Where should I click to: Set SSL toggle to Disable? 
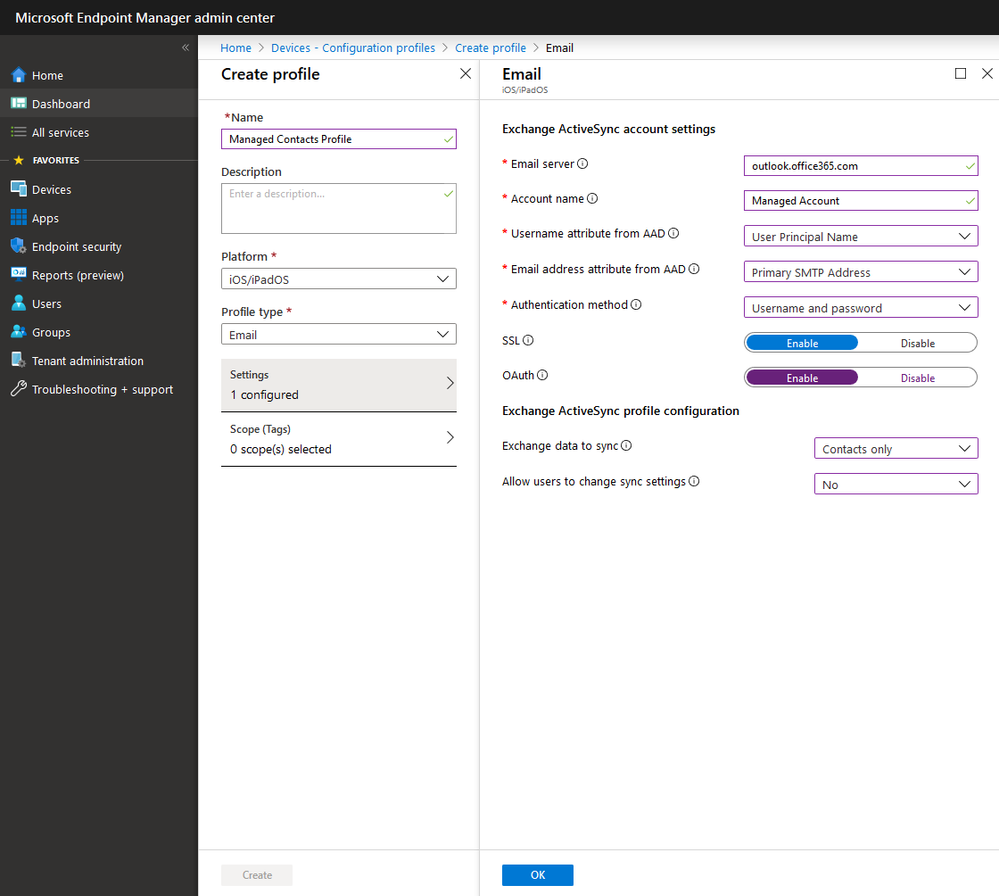[917, 343]
